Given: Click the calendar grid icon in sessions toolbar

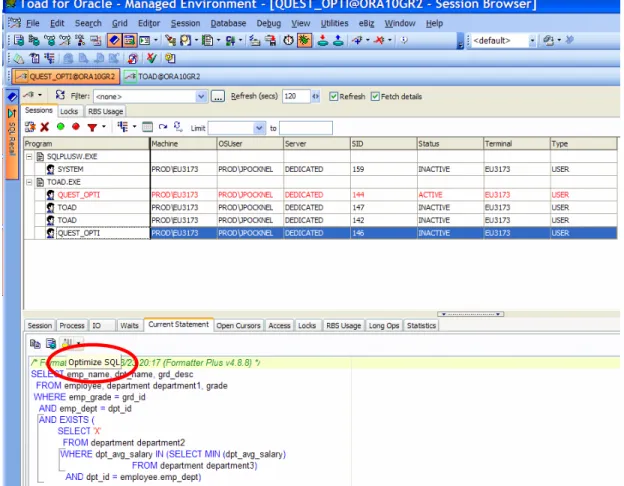Looking at the screenshot, I should pos(147,127).
